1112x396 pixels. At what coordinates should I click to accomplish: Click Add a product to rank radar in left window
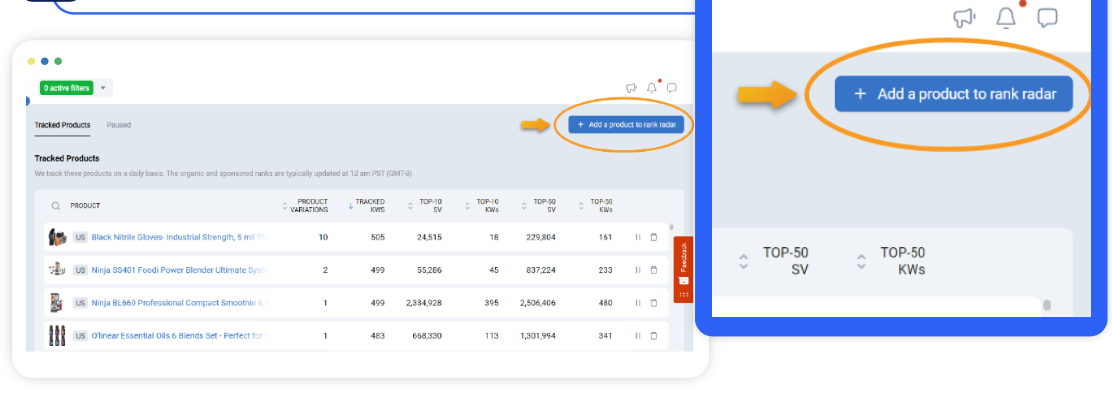tap(626, 125)
